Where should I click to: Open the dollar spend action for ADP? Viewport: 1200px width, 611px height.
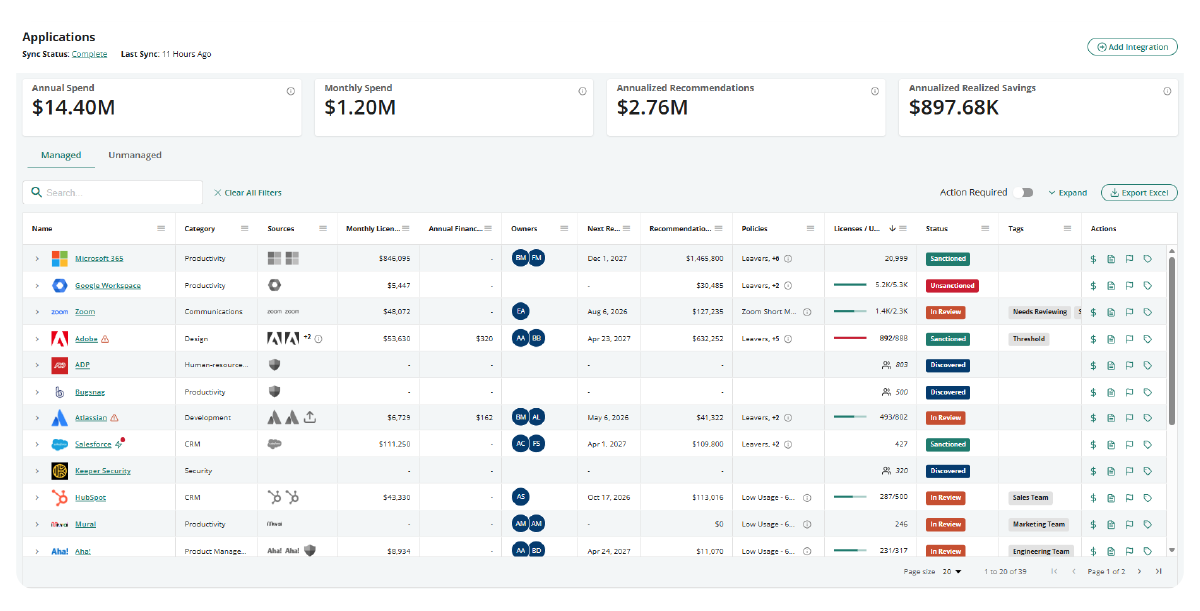pyautogui.click(x=1093, y=365)
